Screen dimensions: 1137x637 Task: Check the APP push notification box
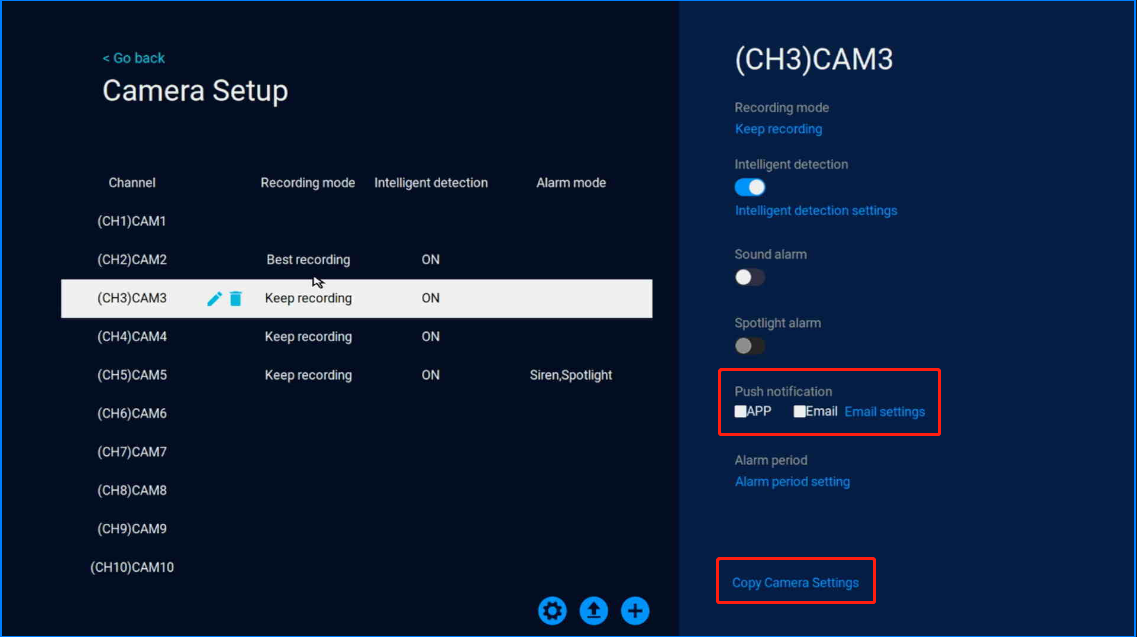(x=741, y=411)
